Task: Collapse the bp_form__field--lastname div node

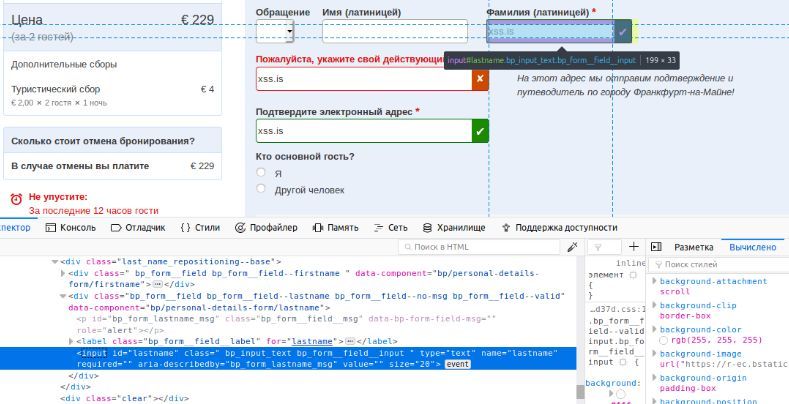Action: pyautogui.click(x=63, y=296)
